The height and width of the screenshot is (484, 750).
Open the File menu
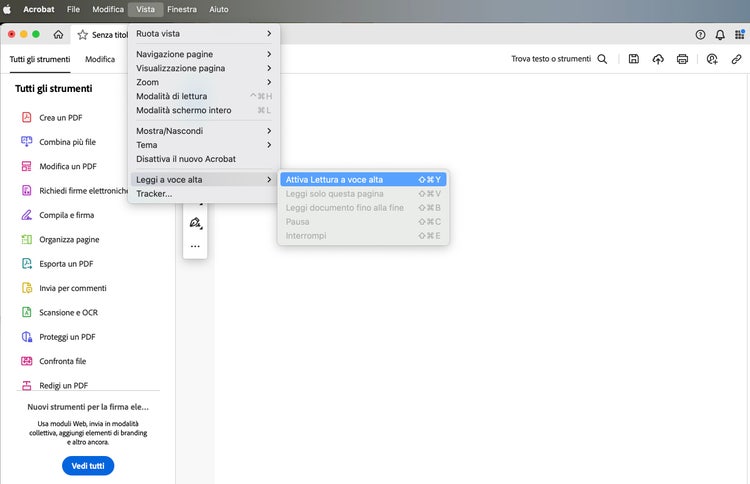[73, 9]
